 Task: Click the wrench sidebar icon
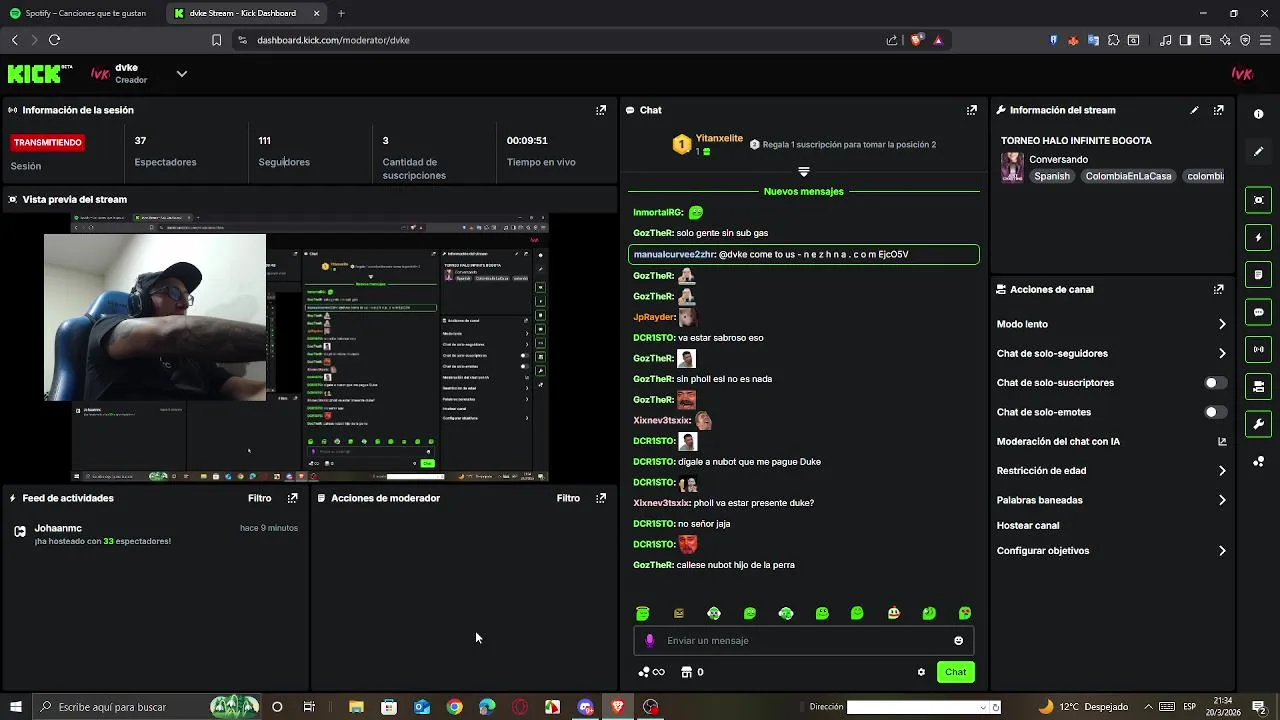[x=1258, y=424]
